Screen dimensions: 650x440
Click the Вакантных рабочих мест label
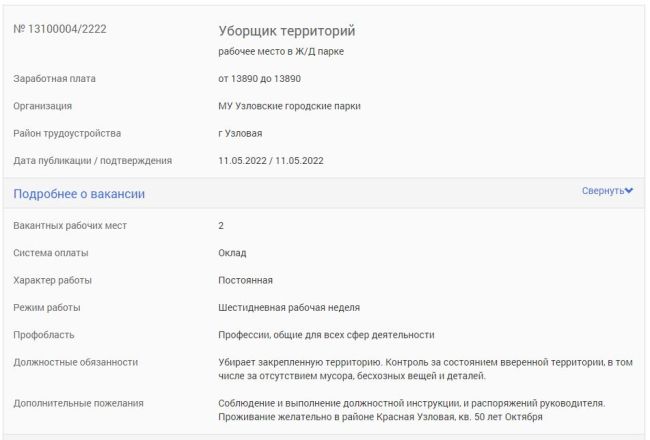tap(70, 226)
